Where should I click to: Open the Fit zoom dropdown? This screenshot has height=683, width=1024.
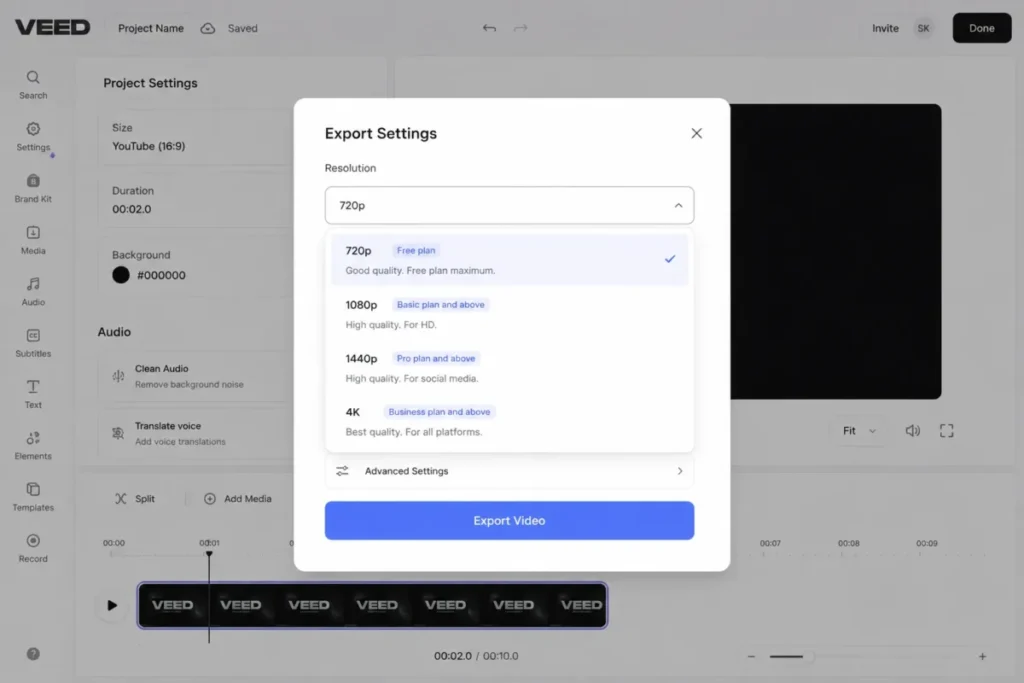pyautogui.click(x=859, y=430)
